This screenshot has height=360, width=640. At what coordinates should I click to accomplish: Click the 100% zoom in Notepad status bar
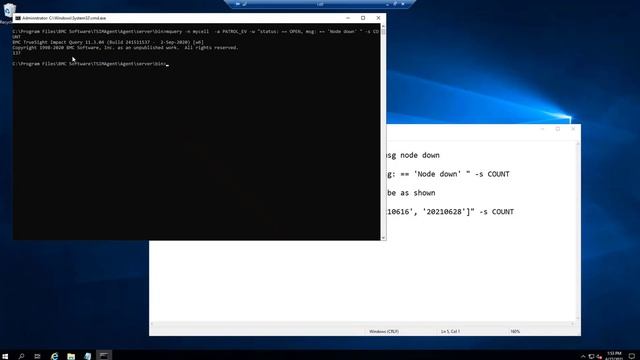pyautogui.click(x=515, y=331)
